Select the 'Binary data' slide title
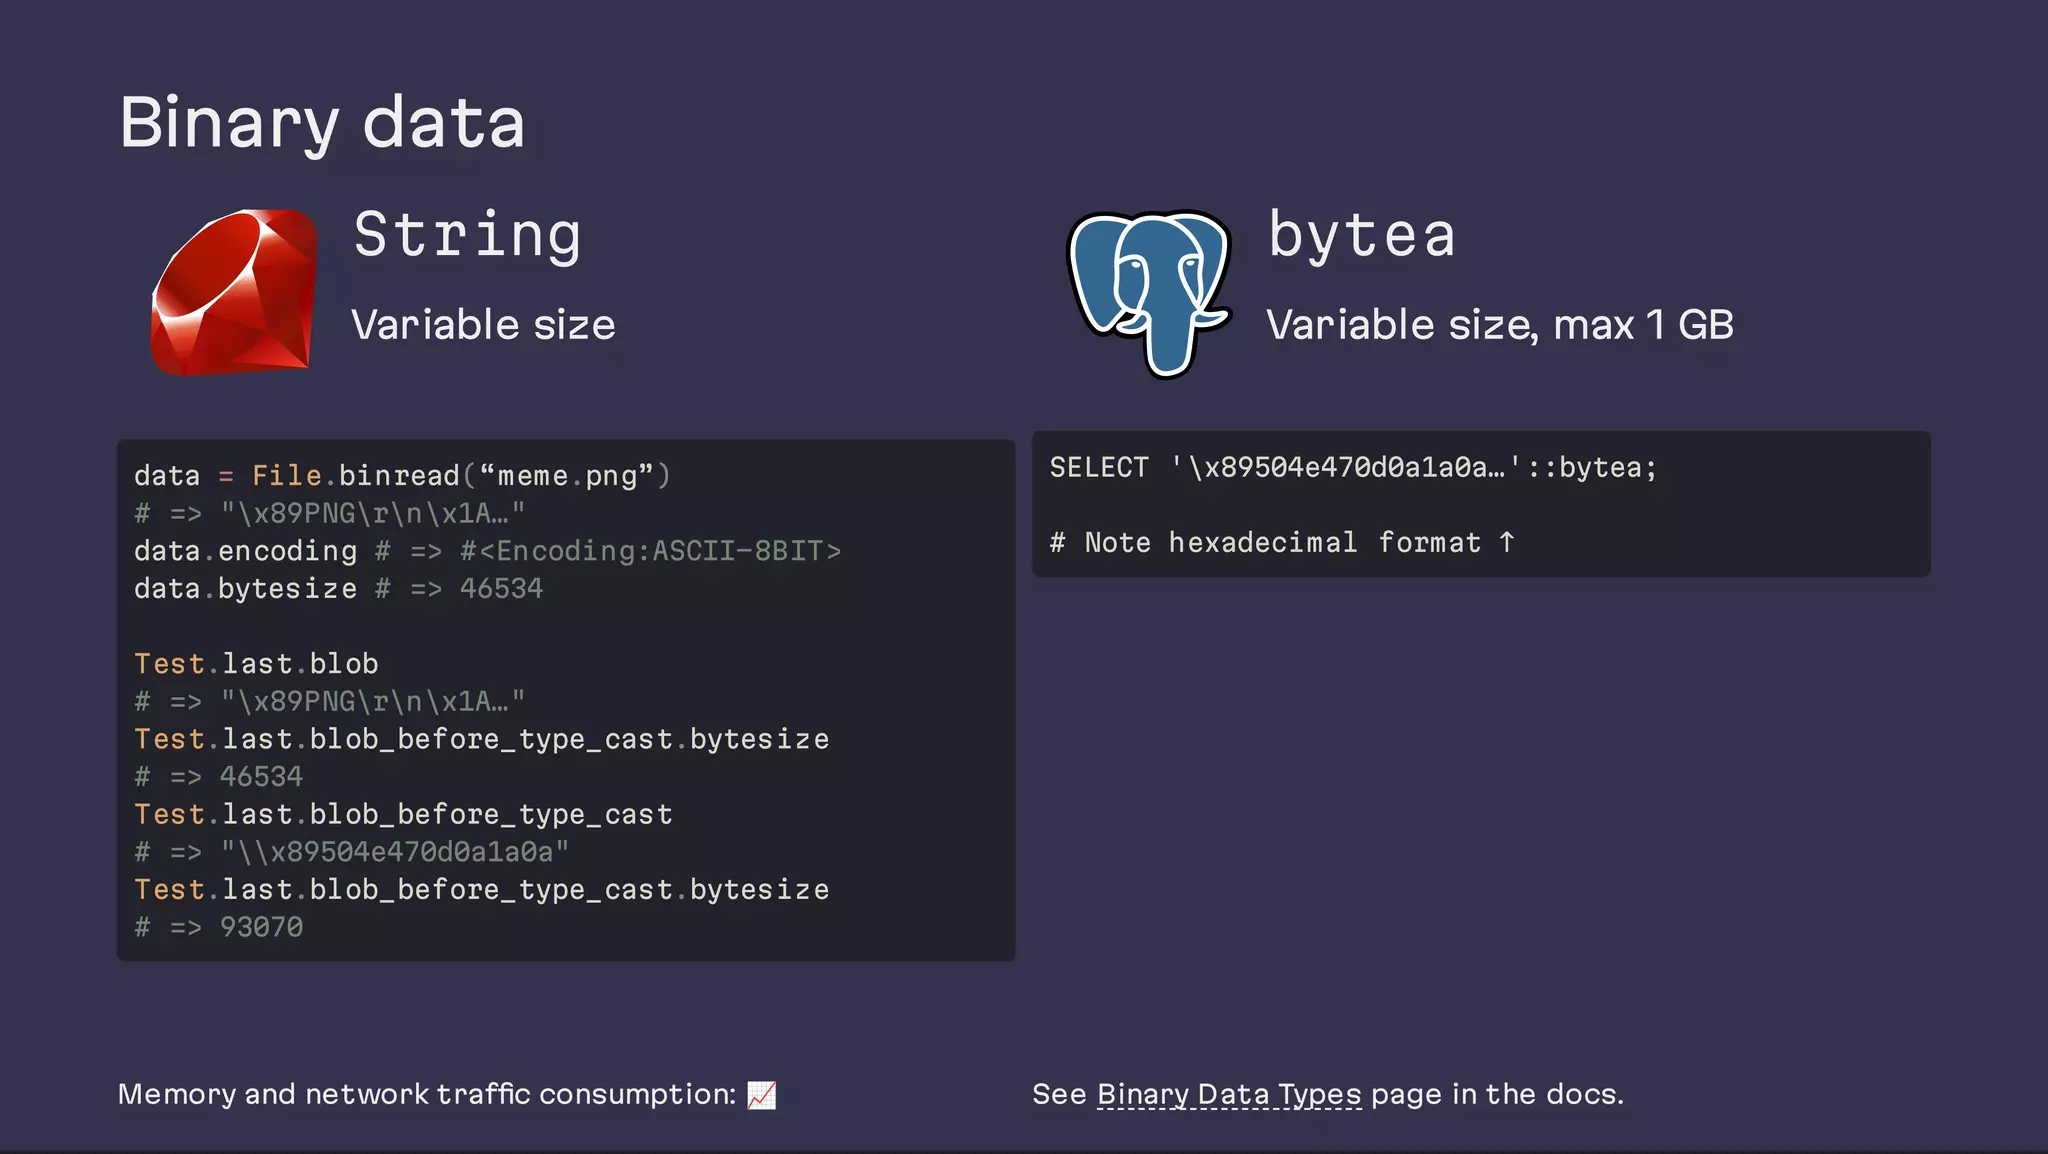Screen dimensions: 2048x1154 (322, 123)
